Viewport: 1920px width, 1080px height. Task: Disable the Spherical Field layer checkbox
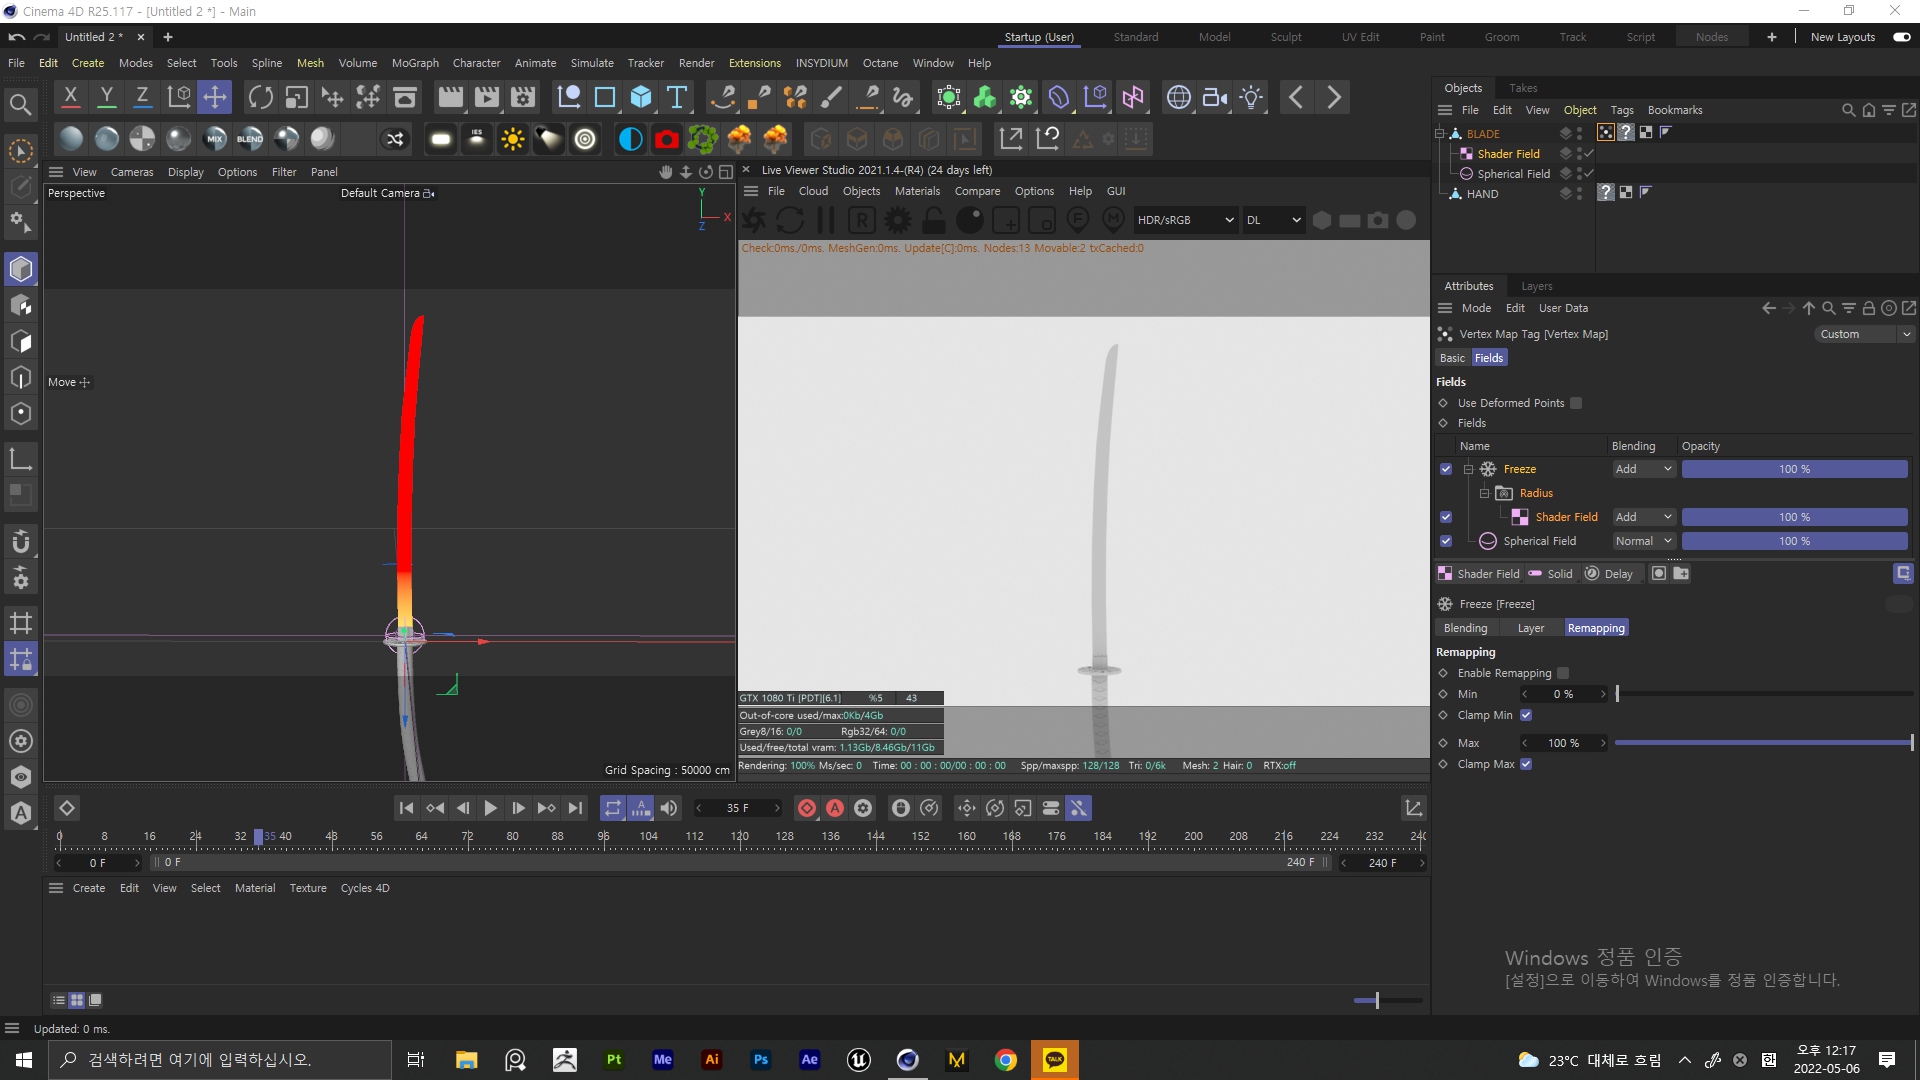[x=1446, y=541]
